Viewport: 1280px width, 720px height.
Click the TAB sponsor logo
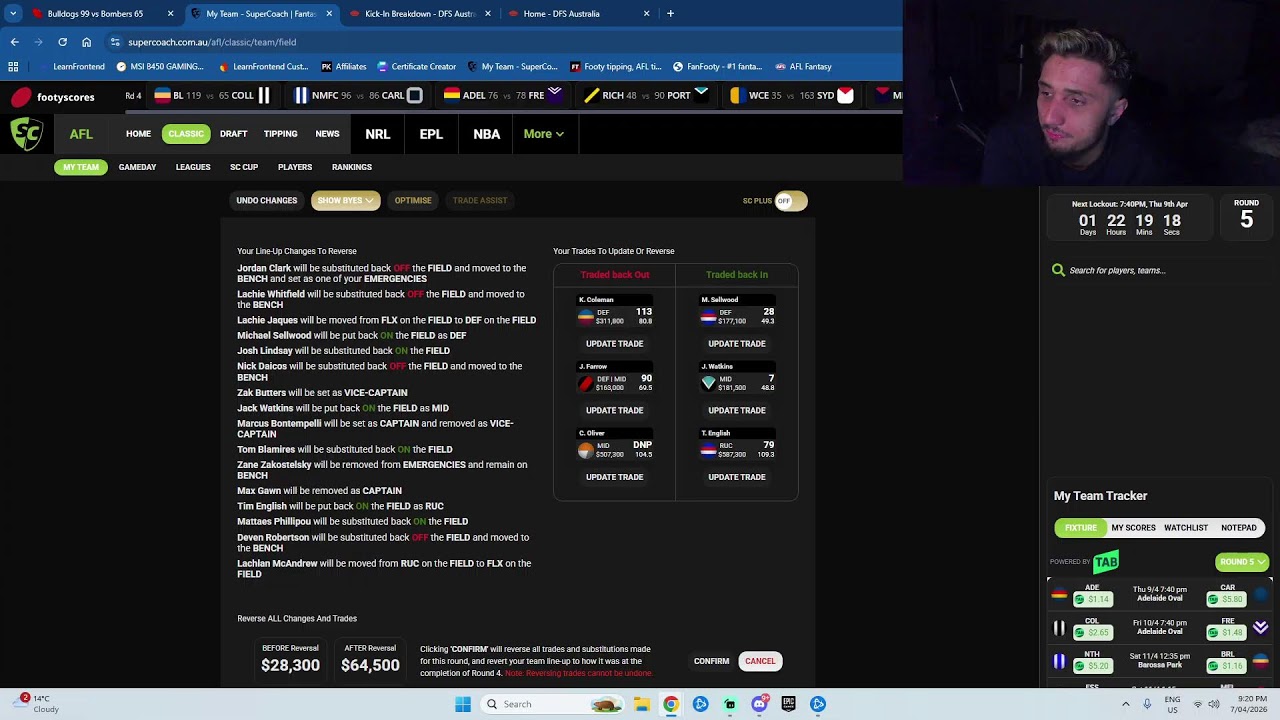(1106, 562)
